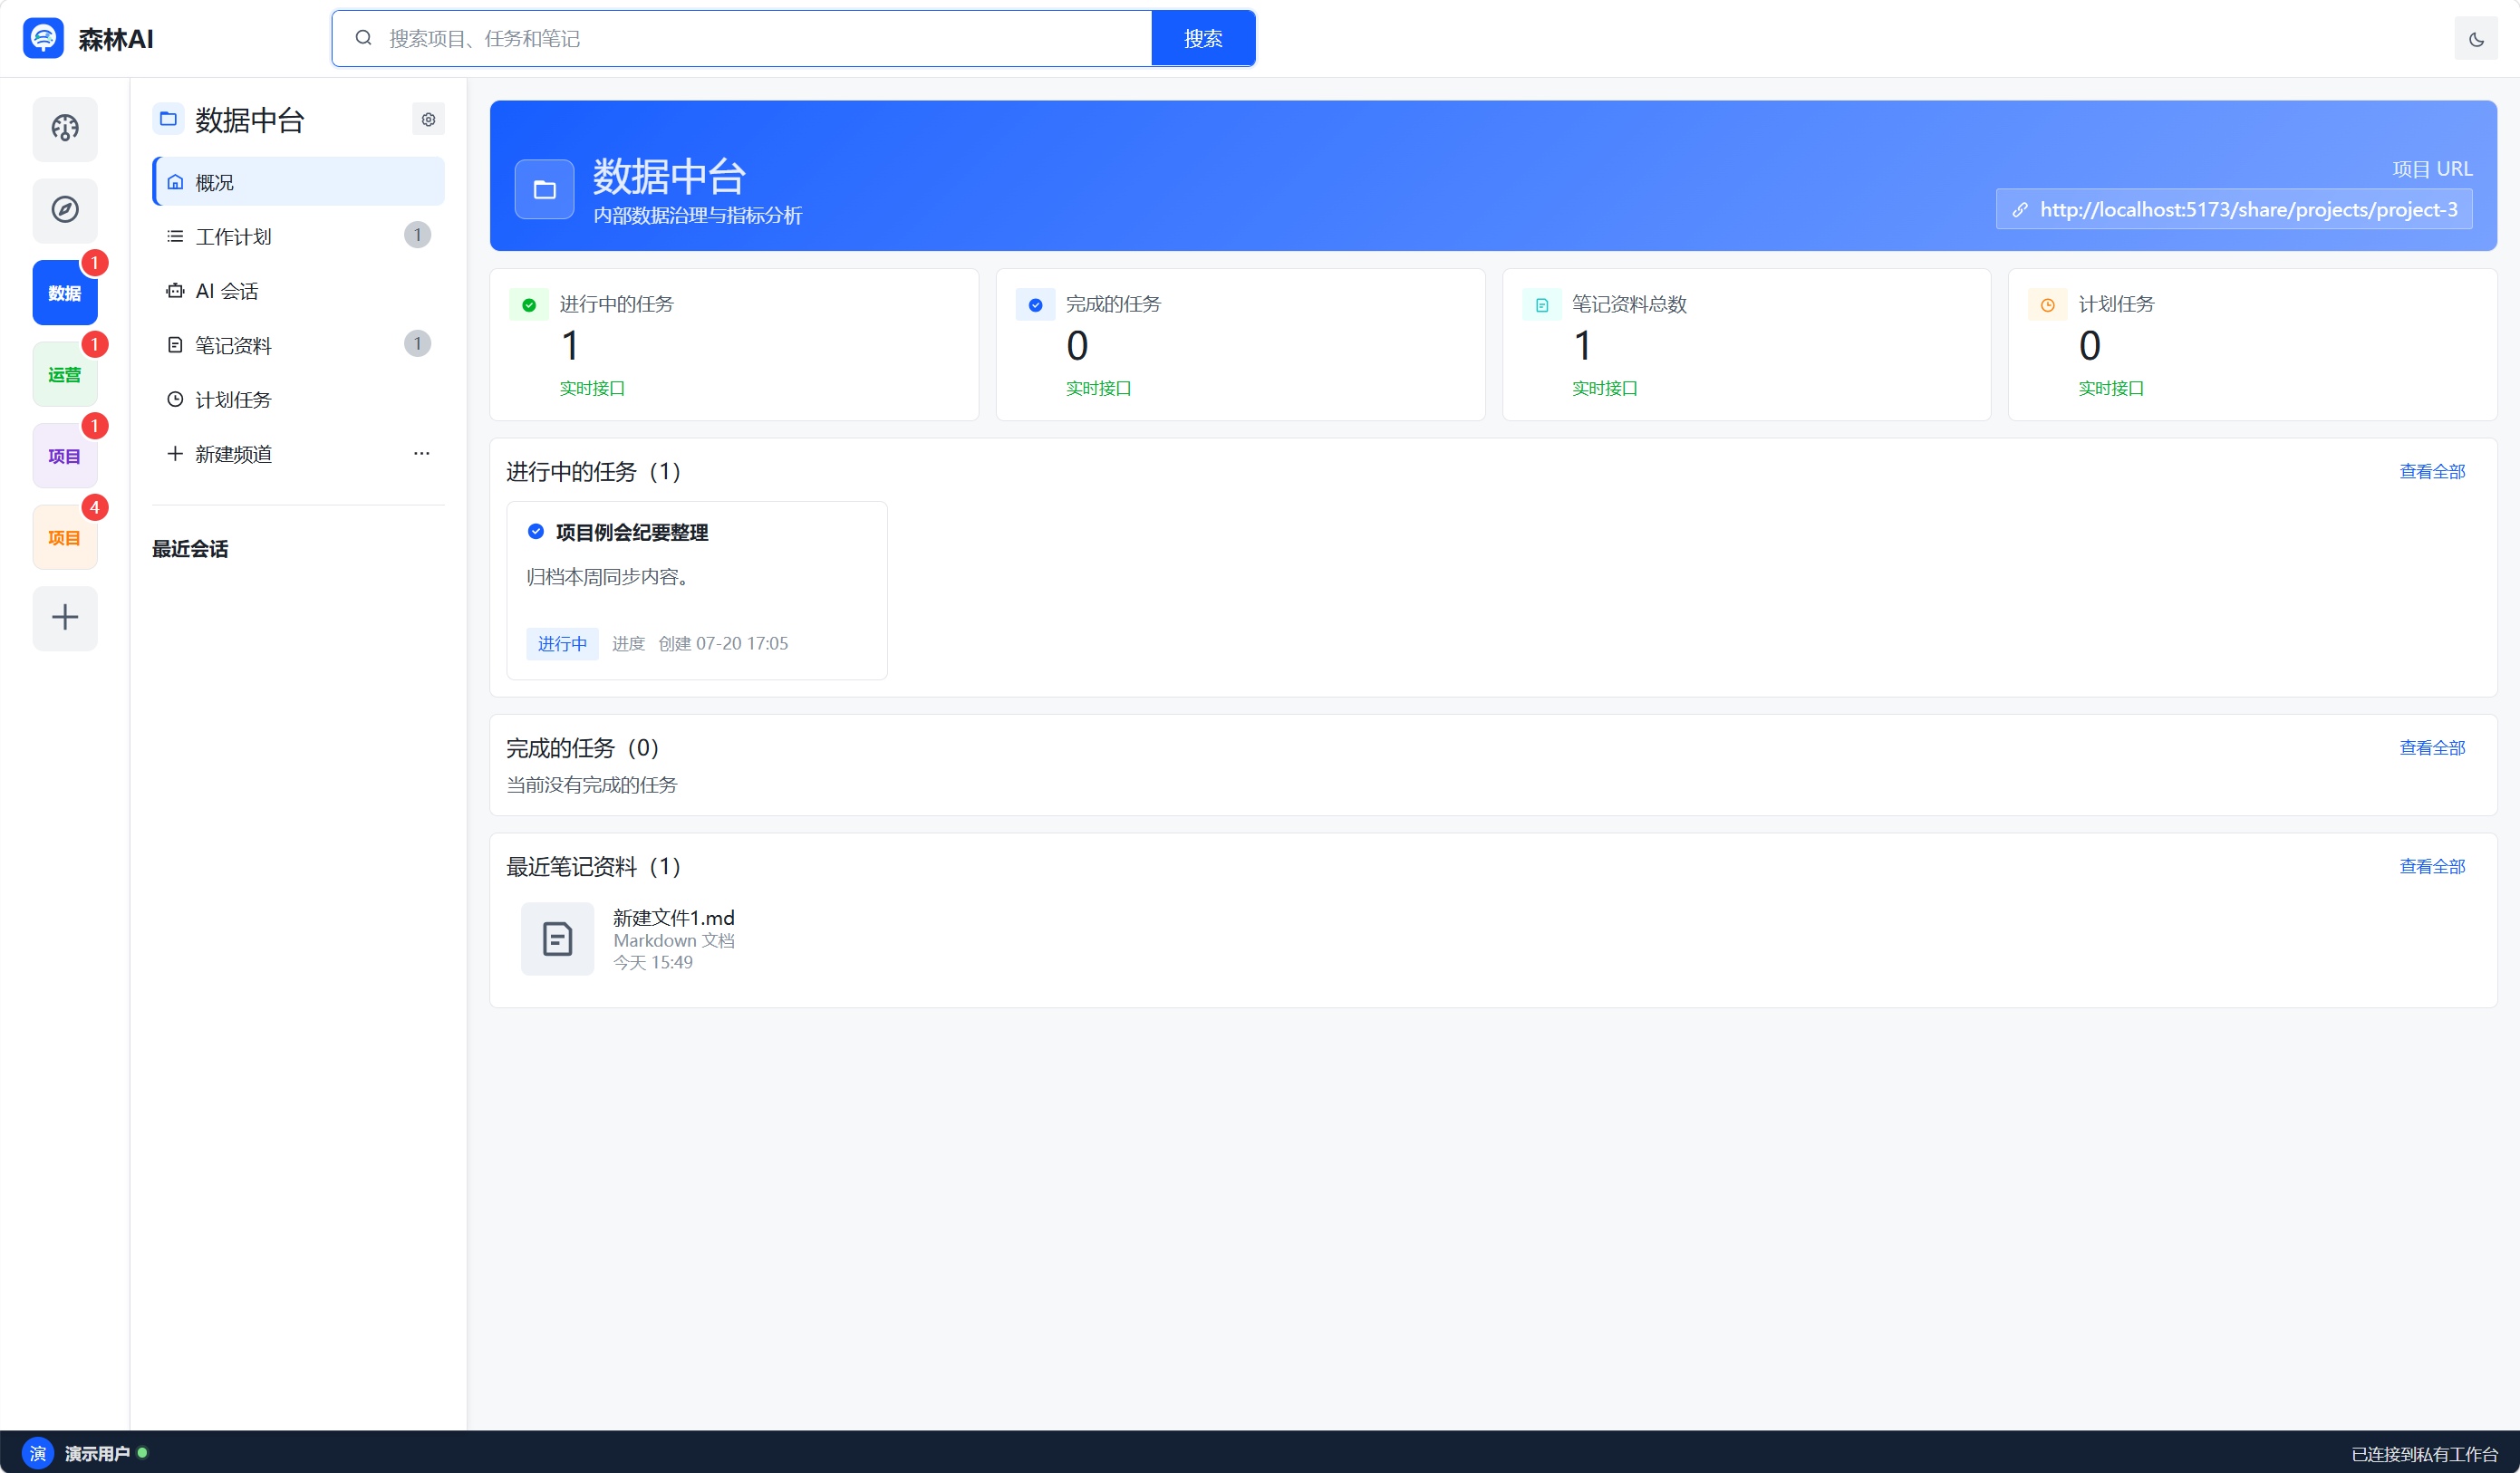Viewport: 2520px width, 1473px height.
Task: Open the 项目例会纪要整理 task title
Action: (632, 533)
